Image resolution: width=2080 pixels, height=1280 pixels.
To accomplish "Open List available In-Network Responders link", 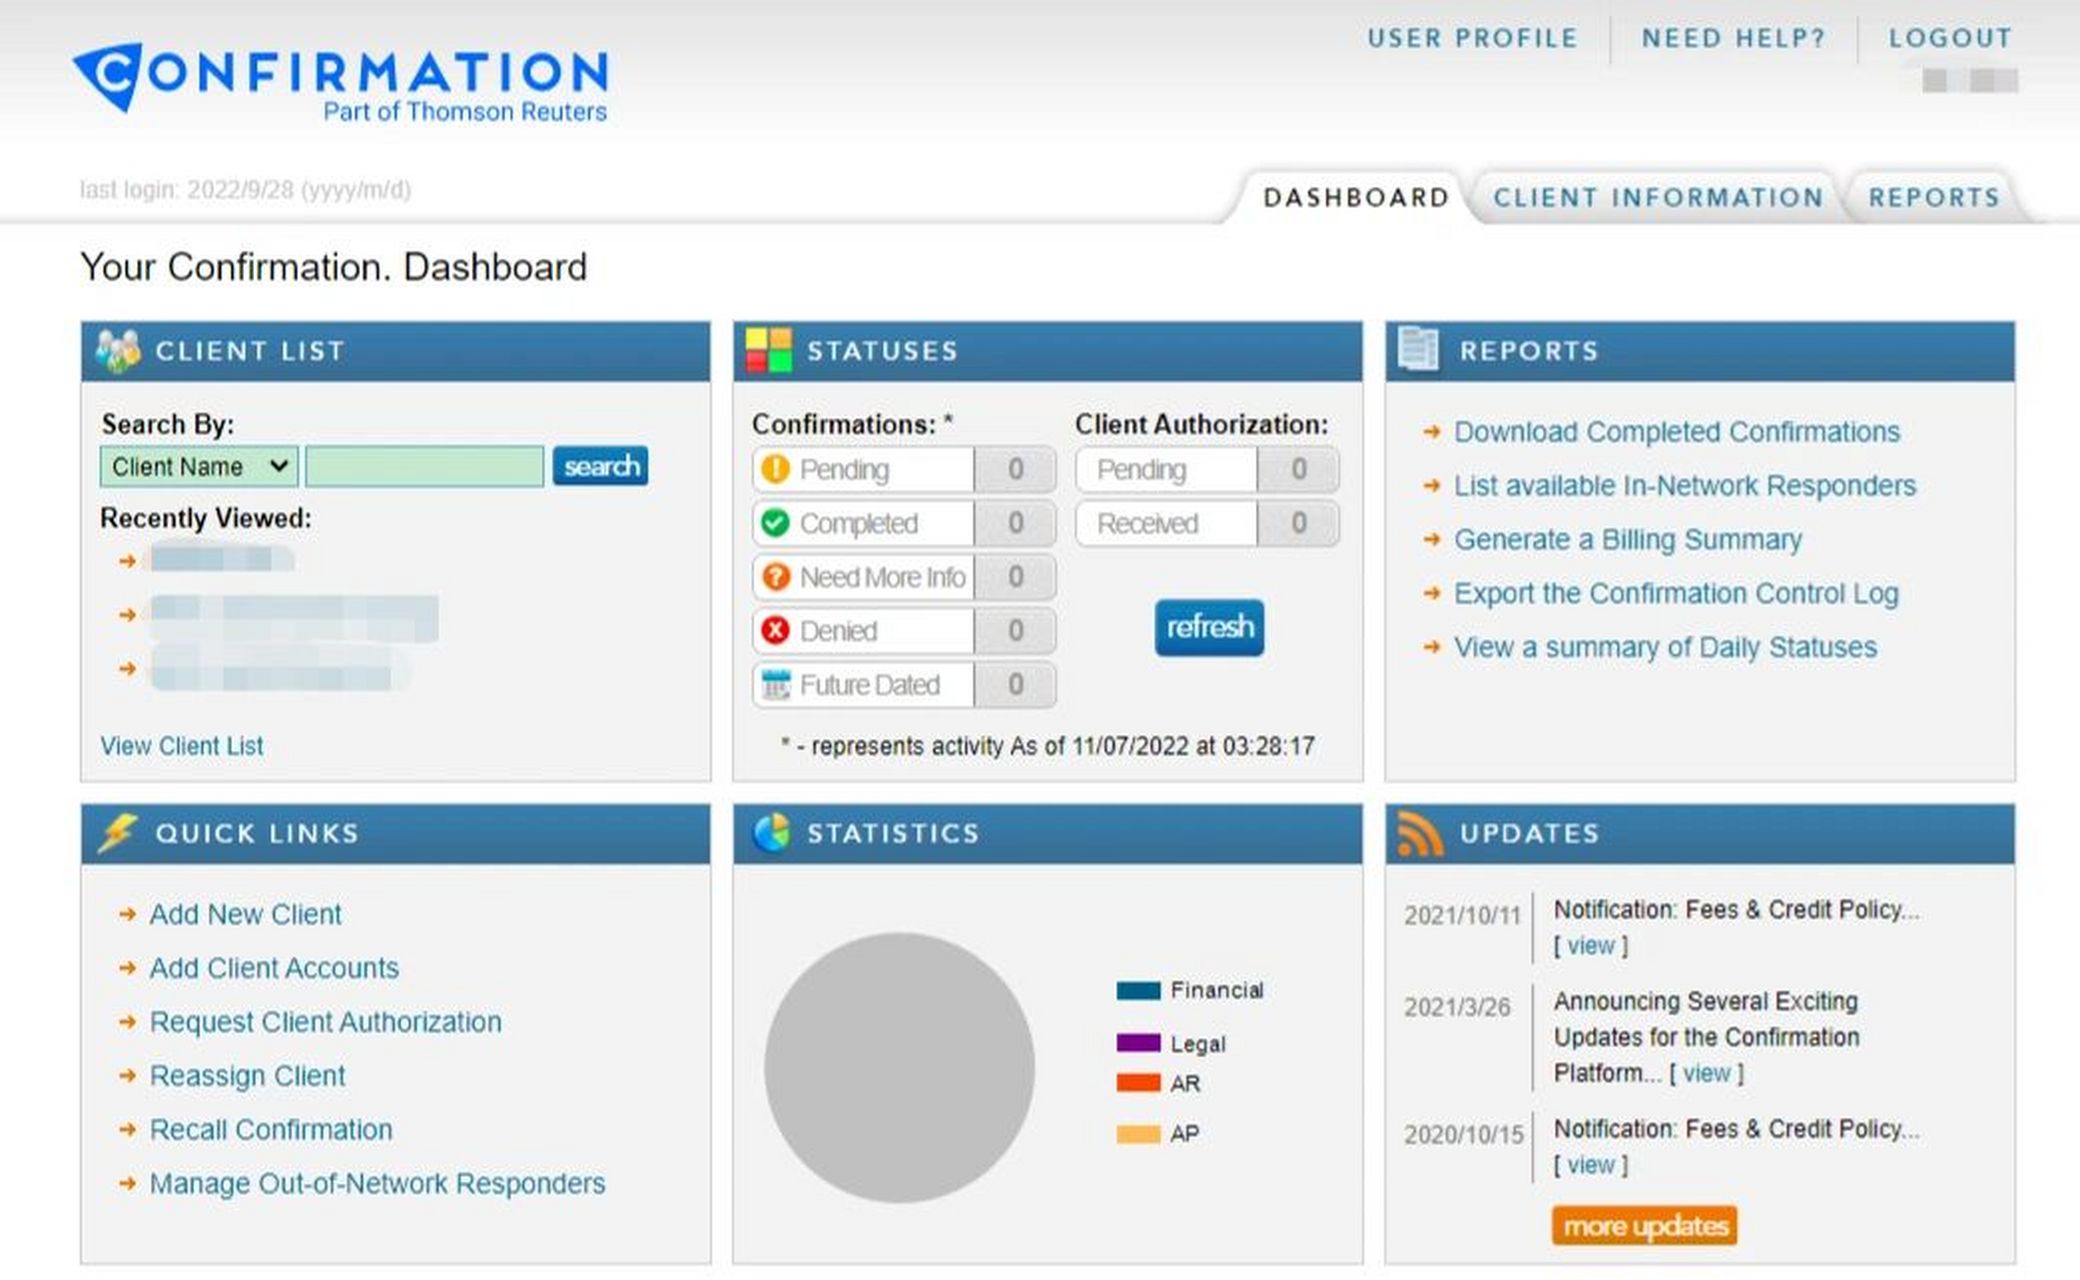I will [x=1684, y=486].
